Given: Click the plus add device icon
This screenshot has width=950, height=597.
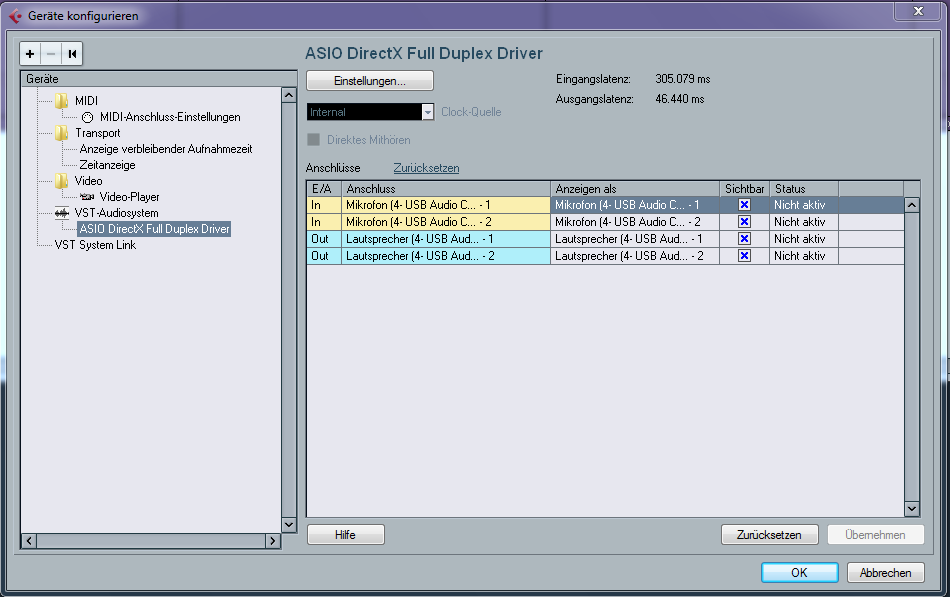Looking at the screenshot, I should (30, 54).
